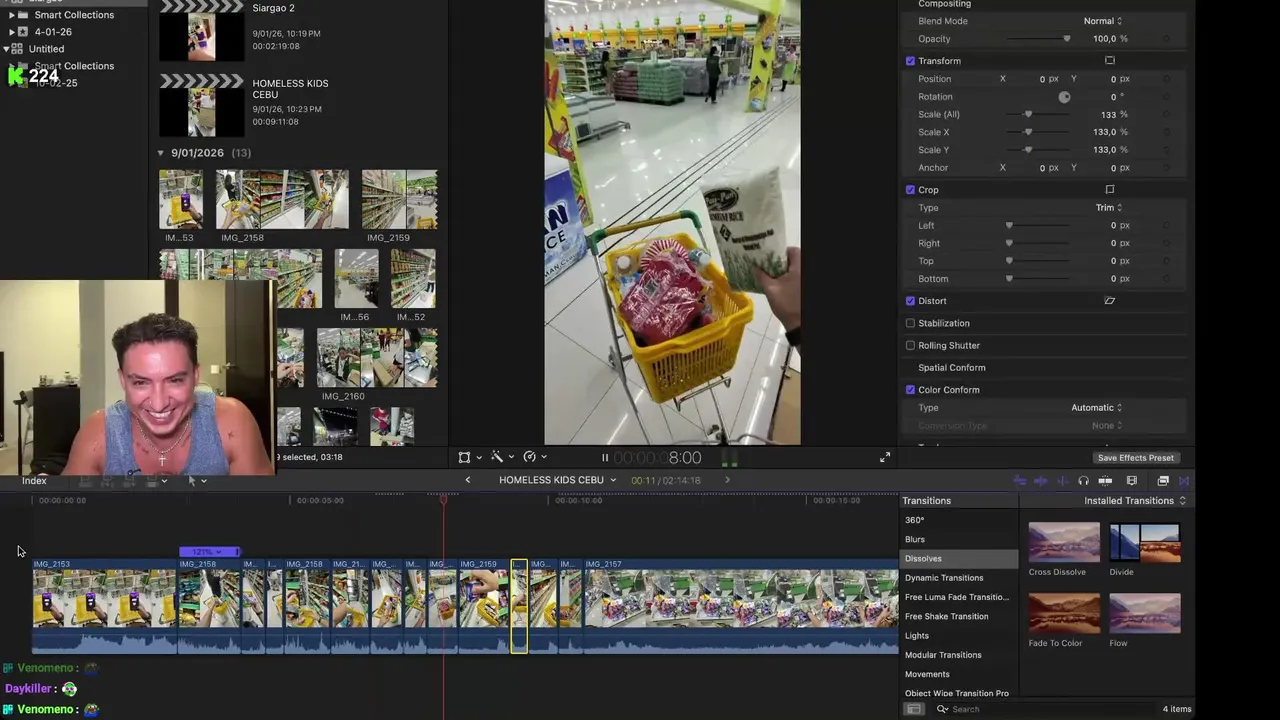Select the Divide transition thumbnail
Screen dimensions: 1280x720
pyautogui.click(x=1145, y=543)
